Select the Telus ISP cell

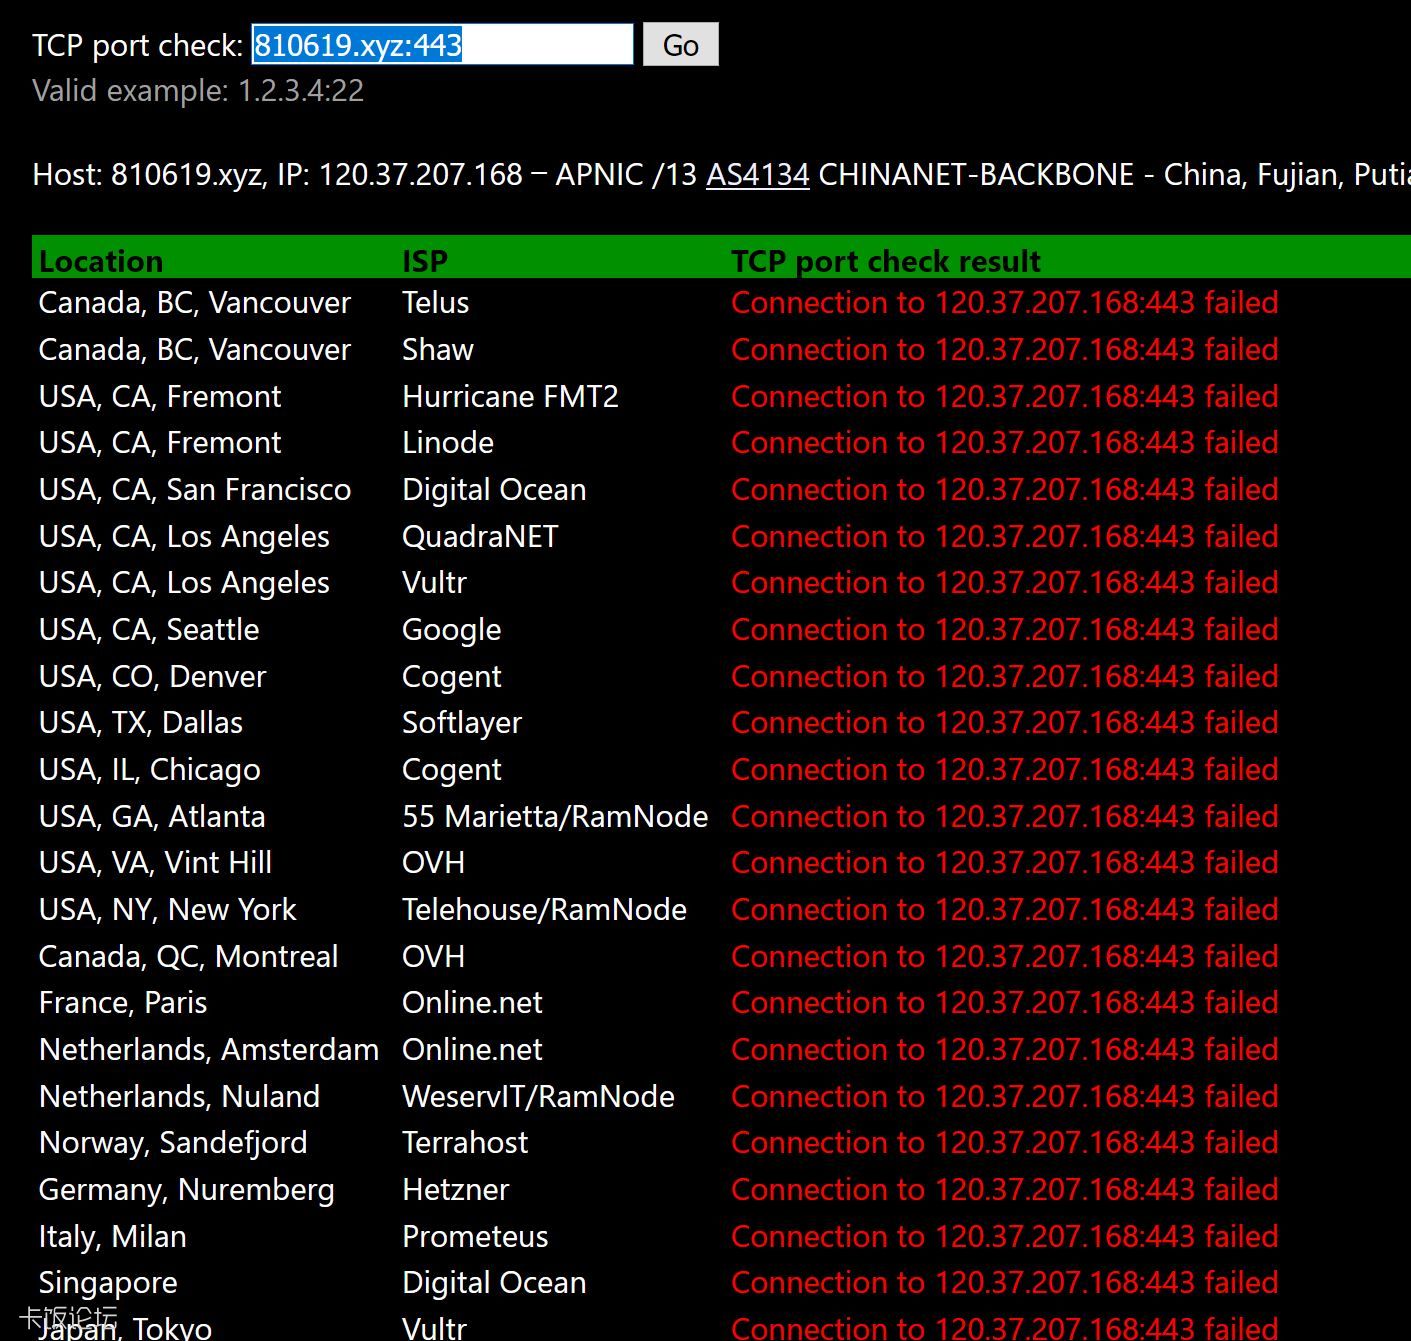(x=435, y=303)
